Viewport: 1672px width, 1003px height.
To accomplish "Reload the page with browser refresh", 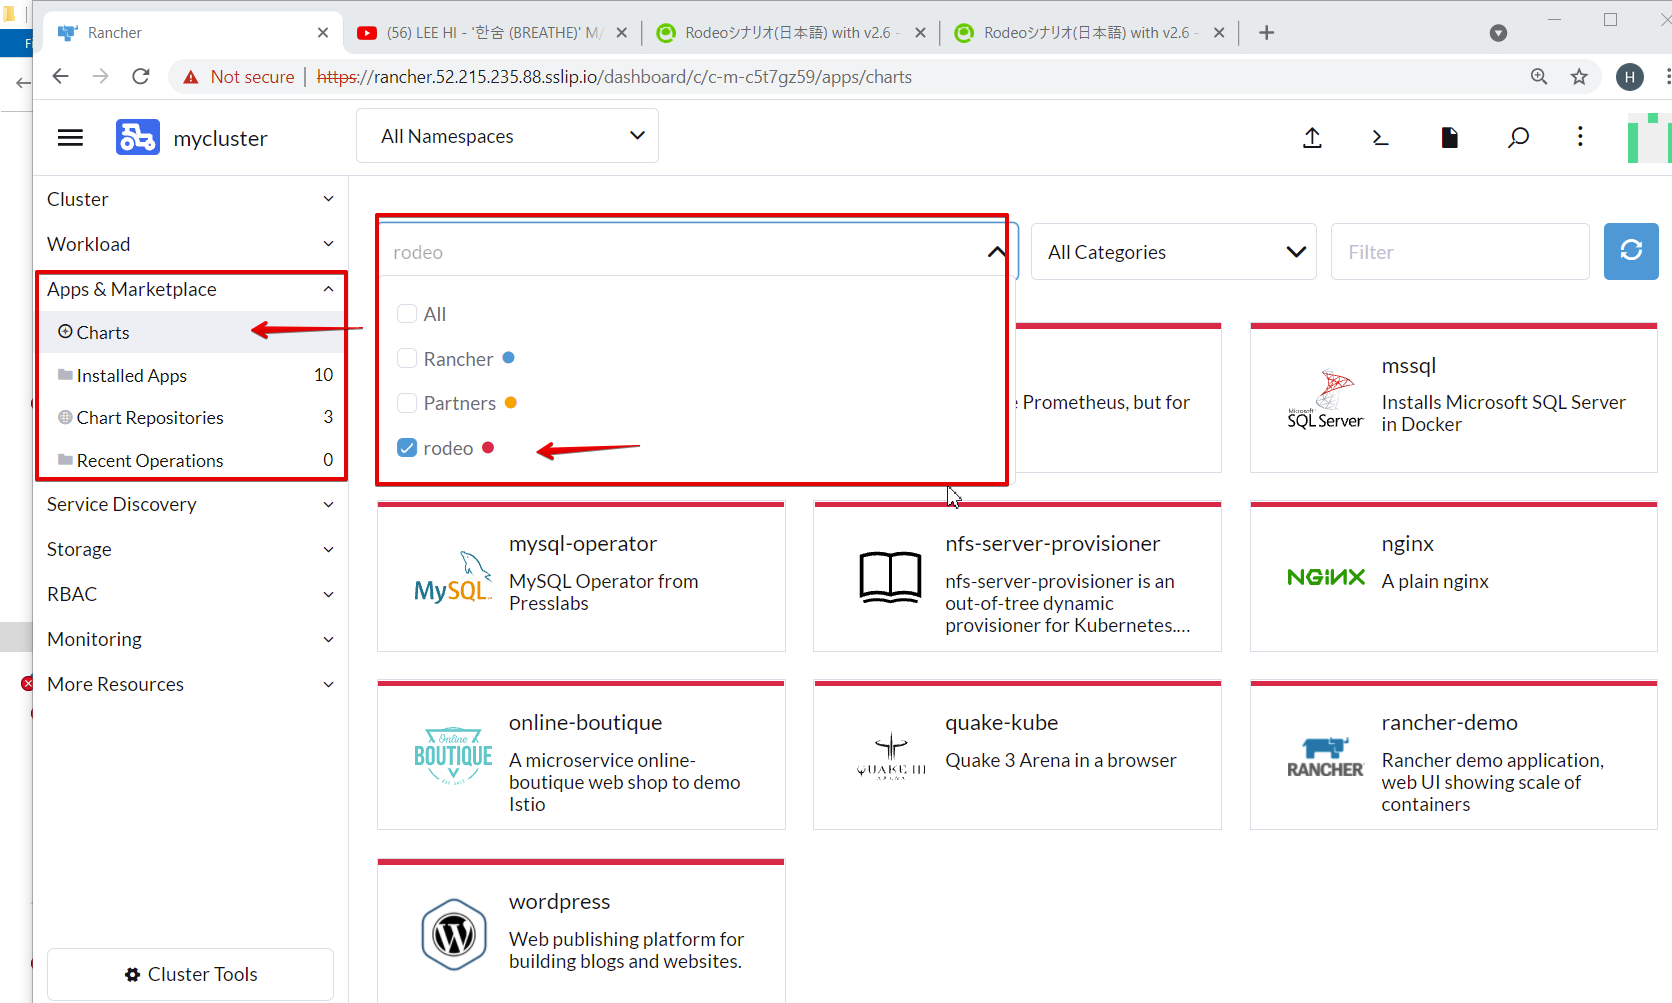I will (x=141, y=77).
